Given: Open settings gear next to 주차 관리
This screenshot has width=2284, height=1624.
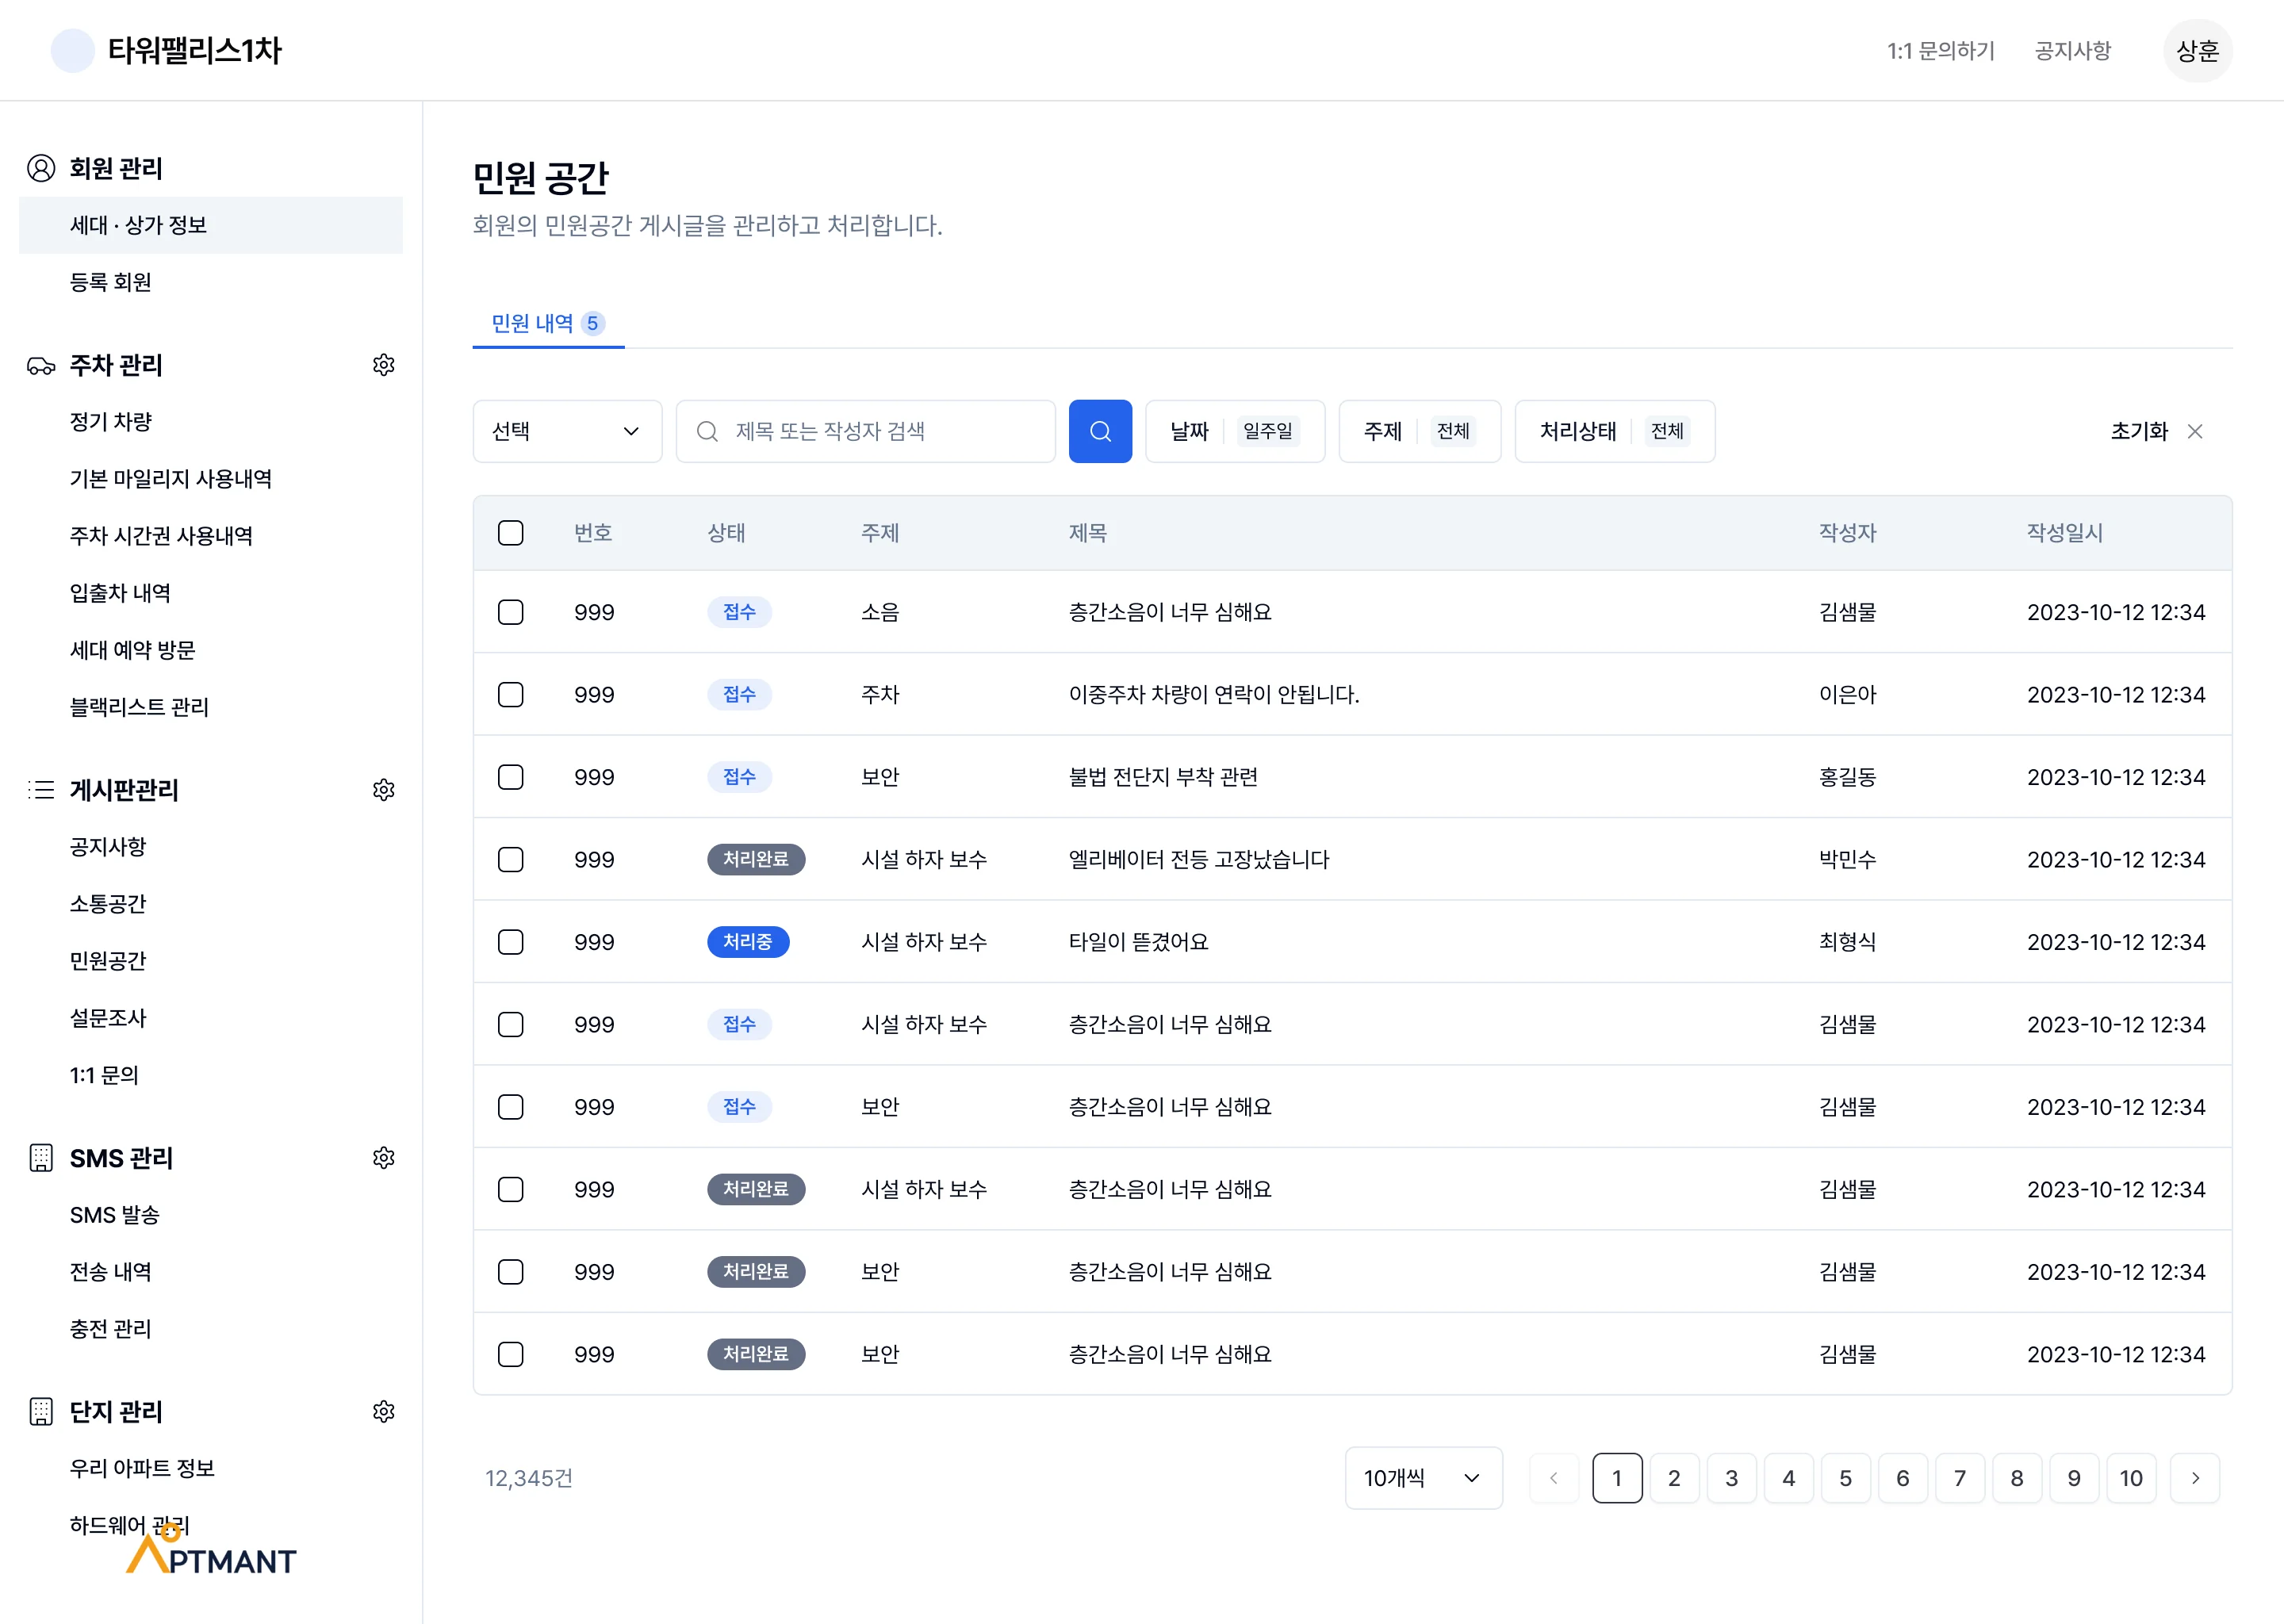Looking at the screenshot, I should click(x=383, y=365).
